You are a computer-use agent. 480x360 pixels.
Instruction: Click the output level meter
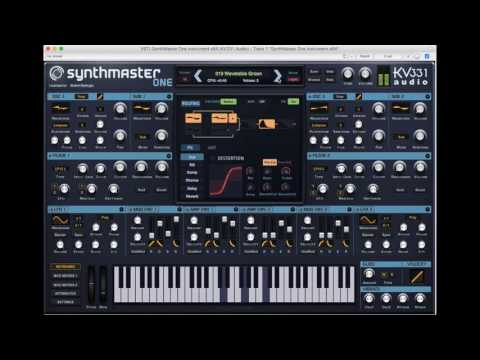click(x=383, y=76)
